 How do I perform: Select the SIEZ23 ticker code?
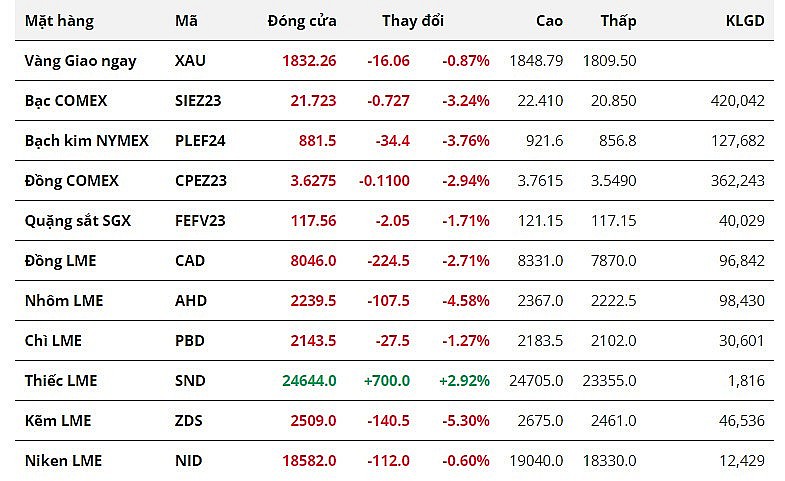[x=200, y=100]
